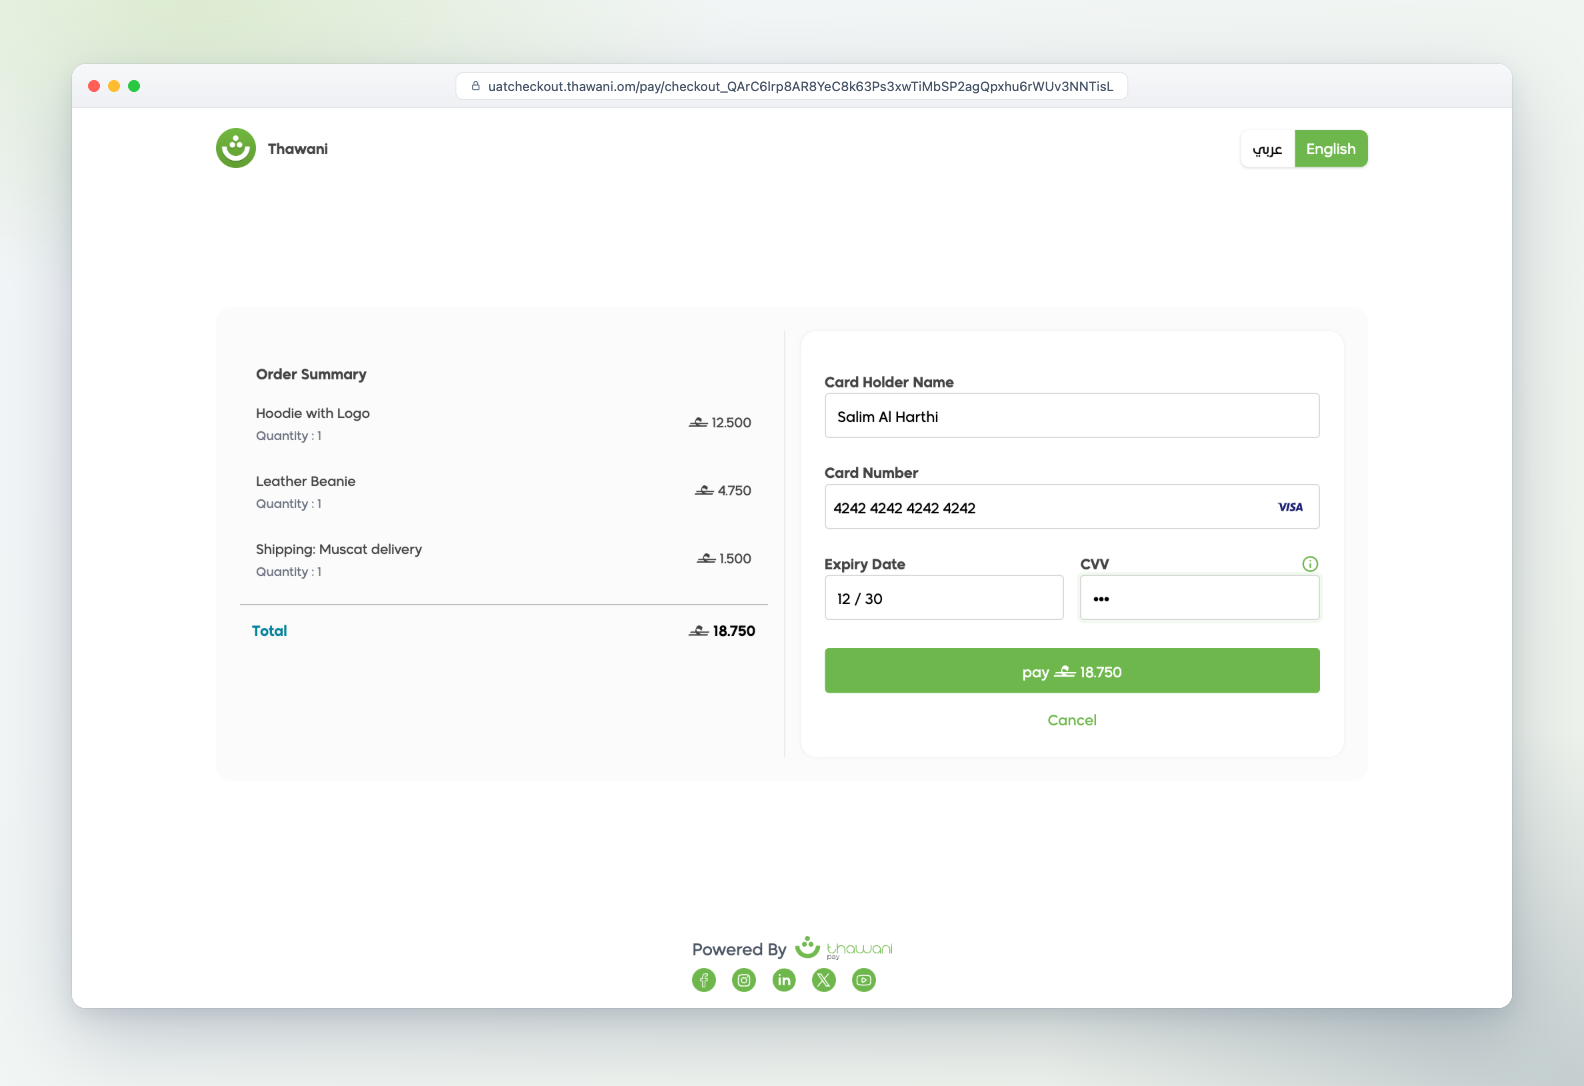1584x1086 pixels.
Task: Focus the Expiry Date field
Action: [x=944, y=598]
